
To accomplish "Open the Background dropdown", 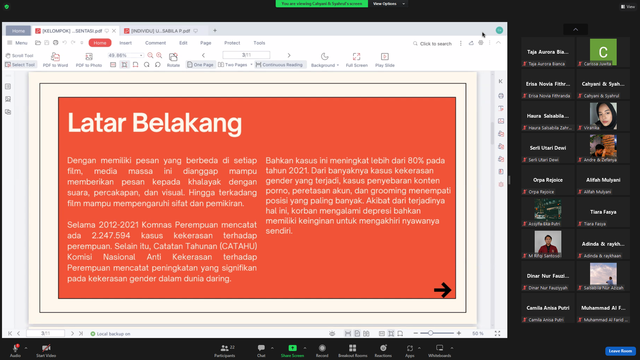I will pos(324,60).
